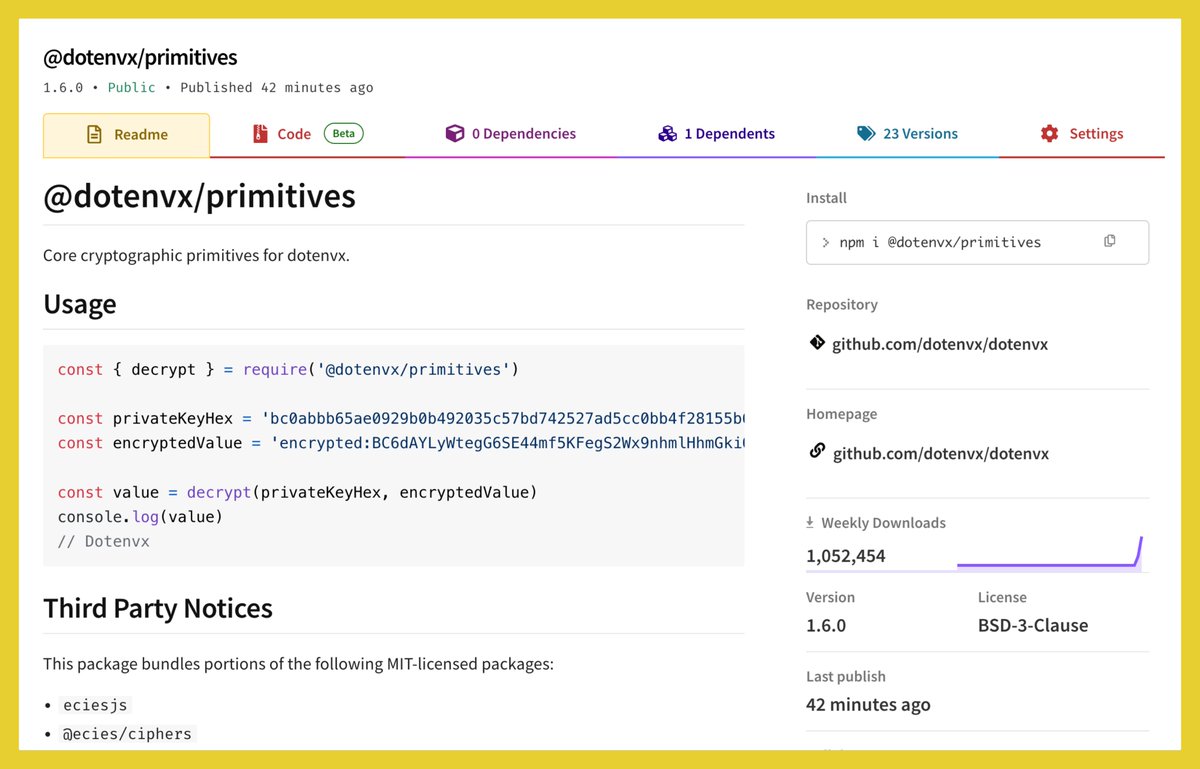Open the 0 Dependencies tab
This screenshot has width=1200, height=769.
coord(510,134)
